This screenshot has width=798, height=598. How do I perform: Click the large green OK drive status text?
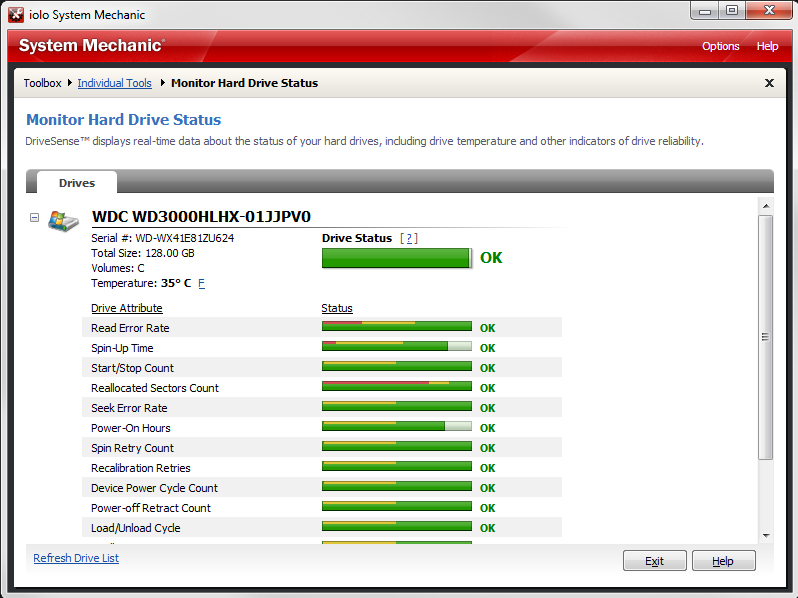click(x=491, y=258)
